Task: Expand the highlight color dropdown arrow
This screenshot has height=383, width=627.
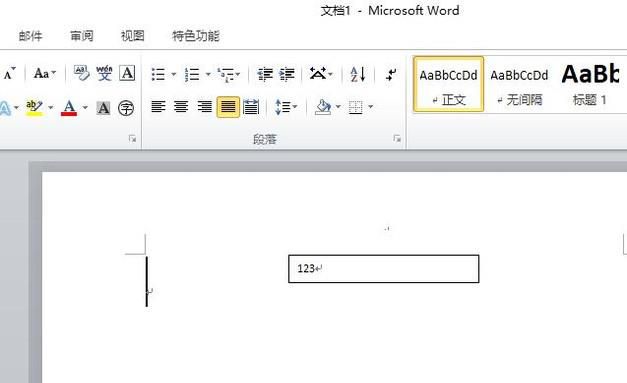Action: point(51,107)
